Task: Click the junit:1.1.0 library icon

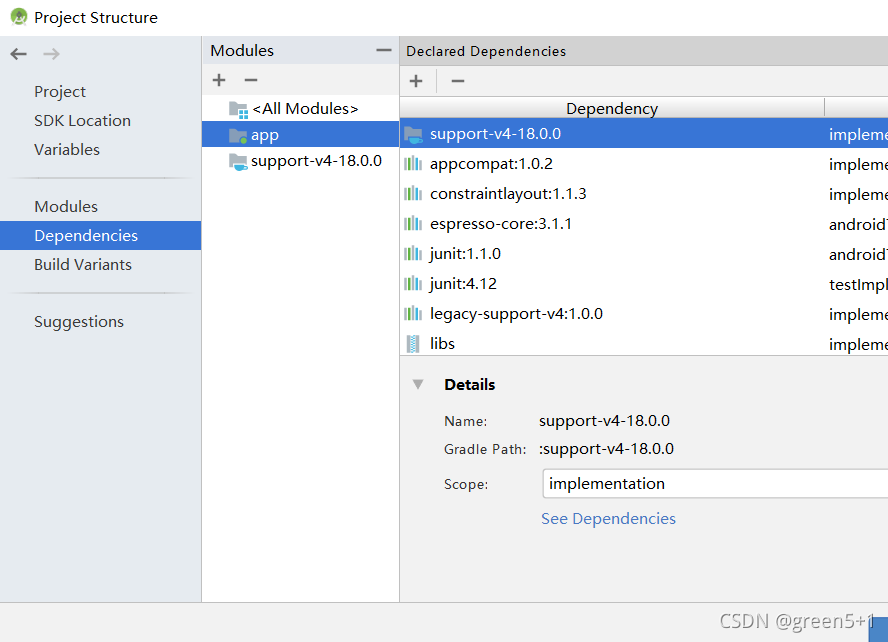Action: (x=413, y=254)
